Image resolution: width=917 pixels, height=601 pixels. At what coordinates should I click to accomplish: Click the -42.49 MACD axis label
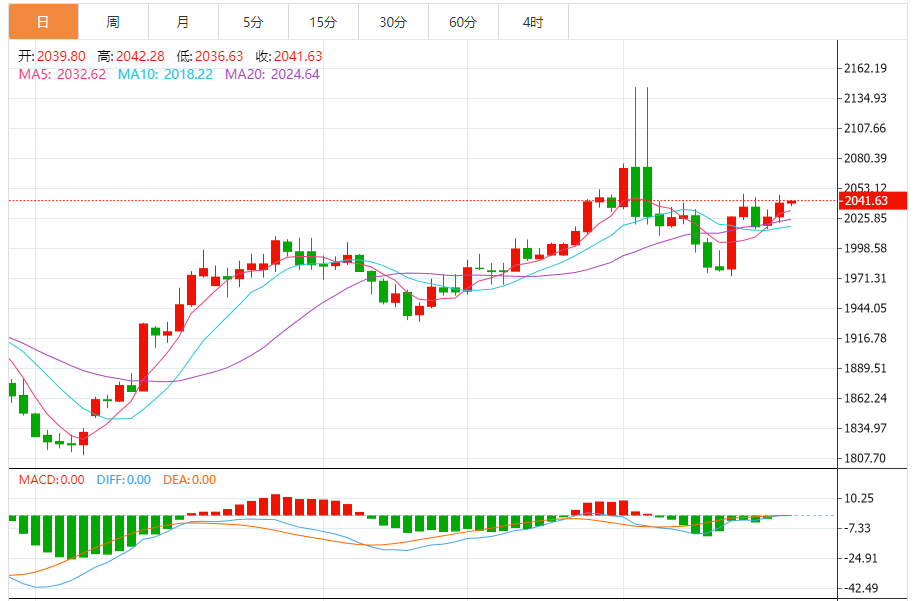point(861,588)
